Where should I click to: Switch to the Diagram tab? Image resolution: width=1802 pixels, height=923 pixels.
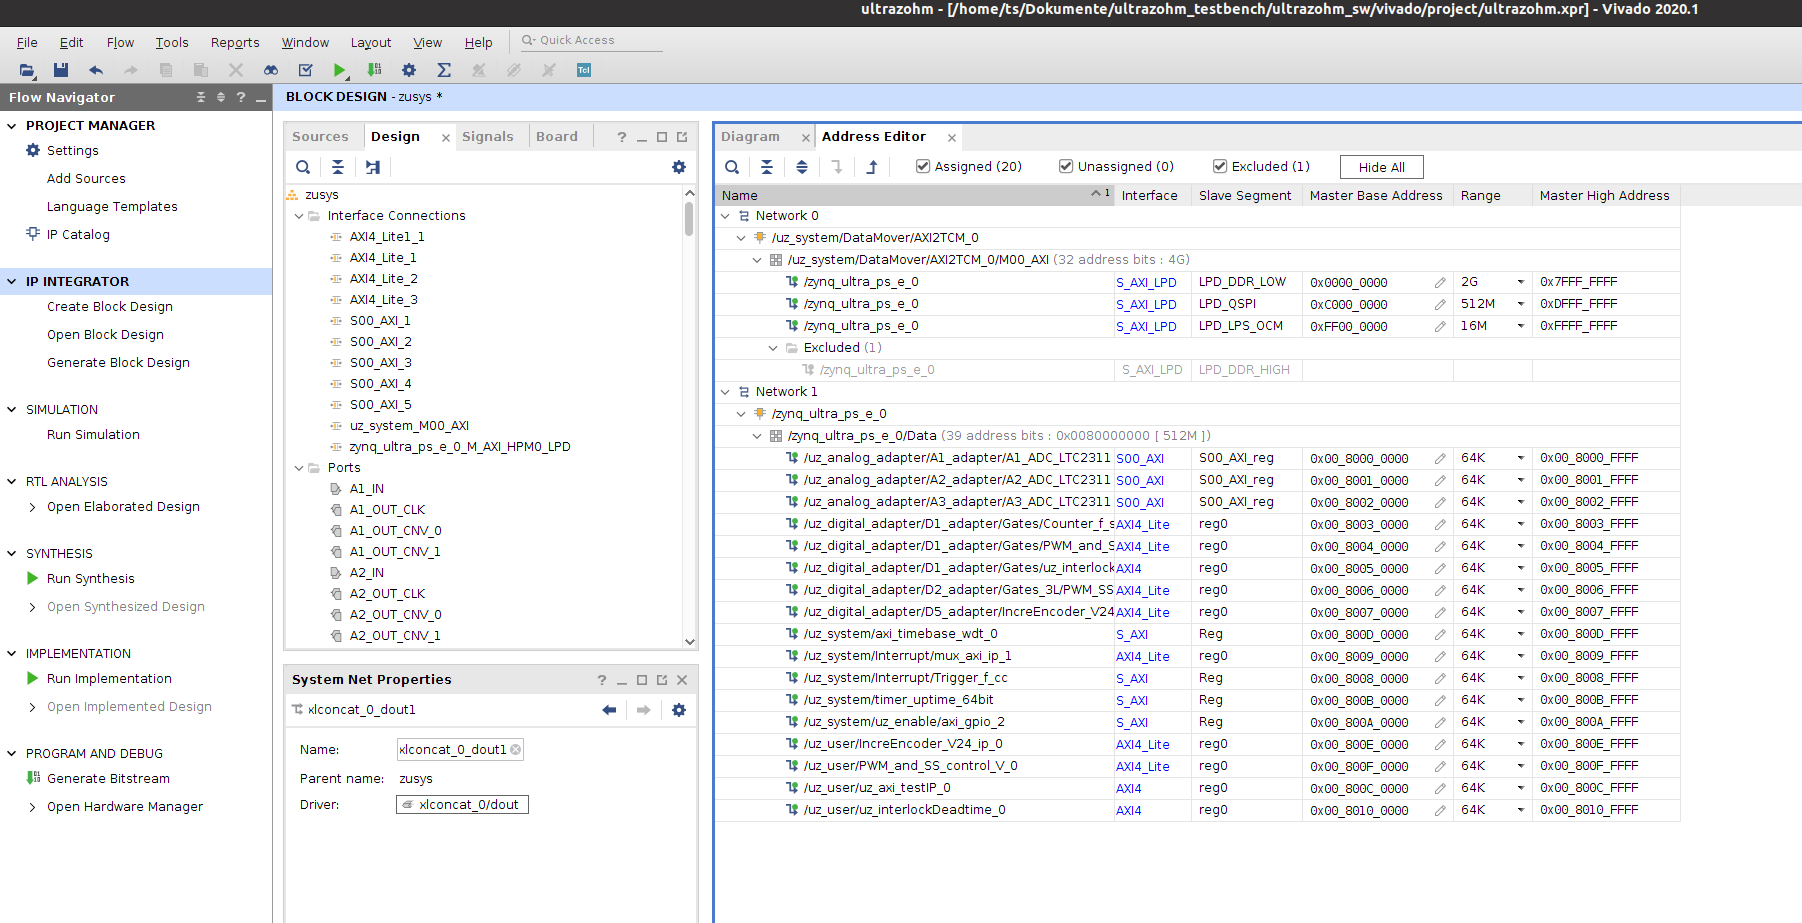click(750, 137)
